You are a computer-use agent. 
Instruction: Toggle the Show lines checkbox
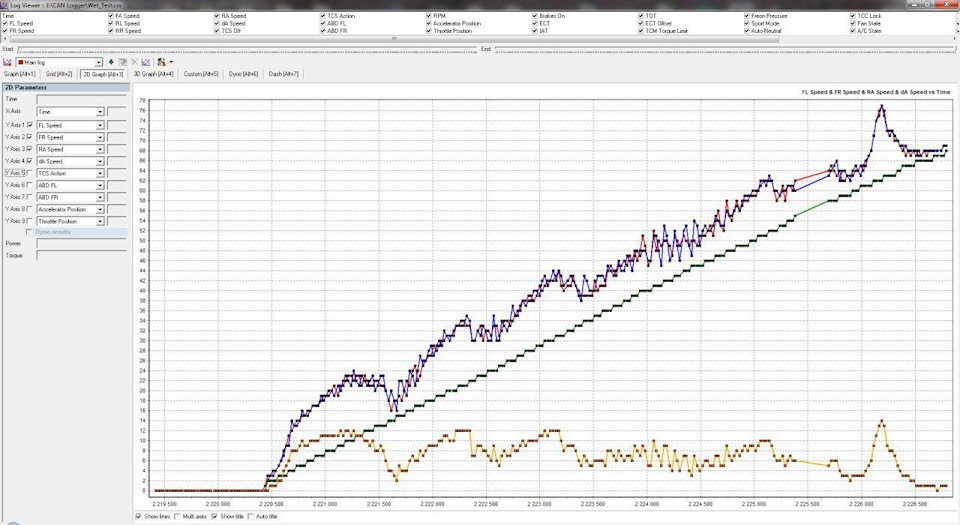(x=138, y=516)
